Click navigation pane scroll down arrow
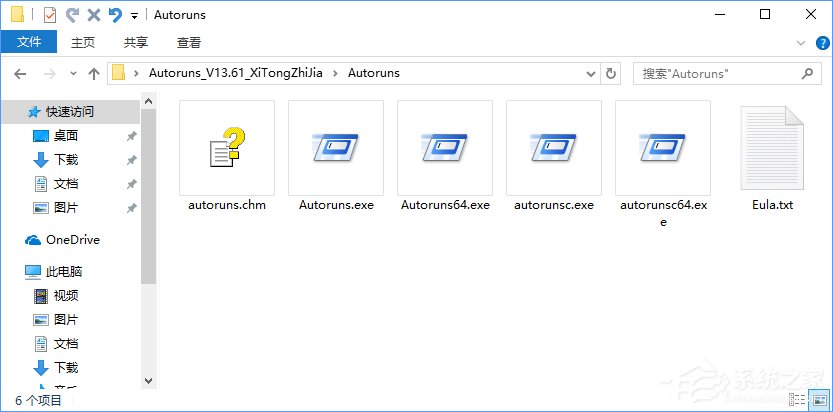The image size is (833, 412). 149,381
